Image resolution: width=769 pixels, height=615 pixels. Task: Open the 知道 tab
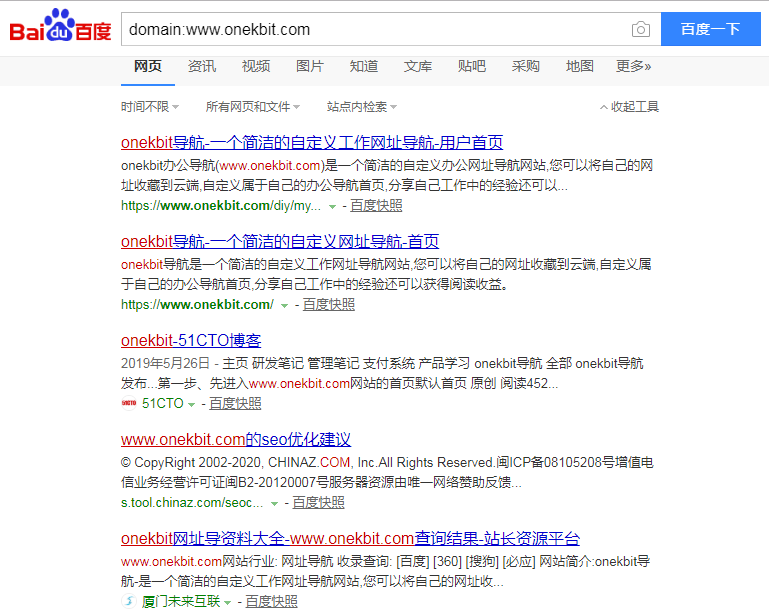[363, 66]
